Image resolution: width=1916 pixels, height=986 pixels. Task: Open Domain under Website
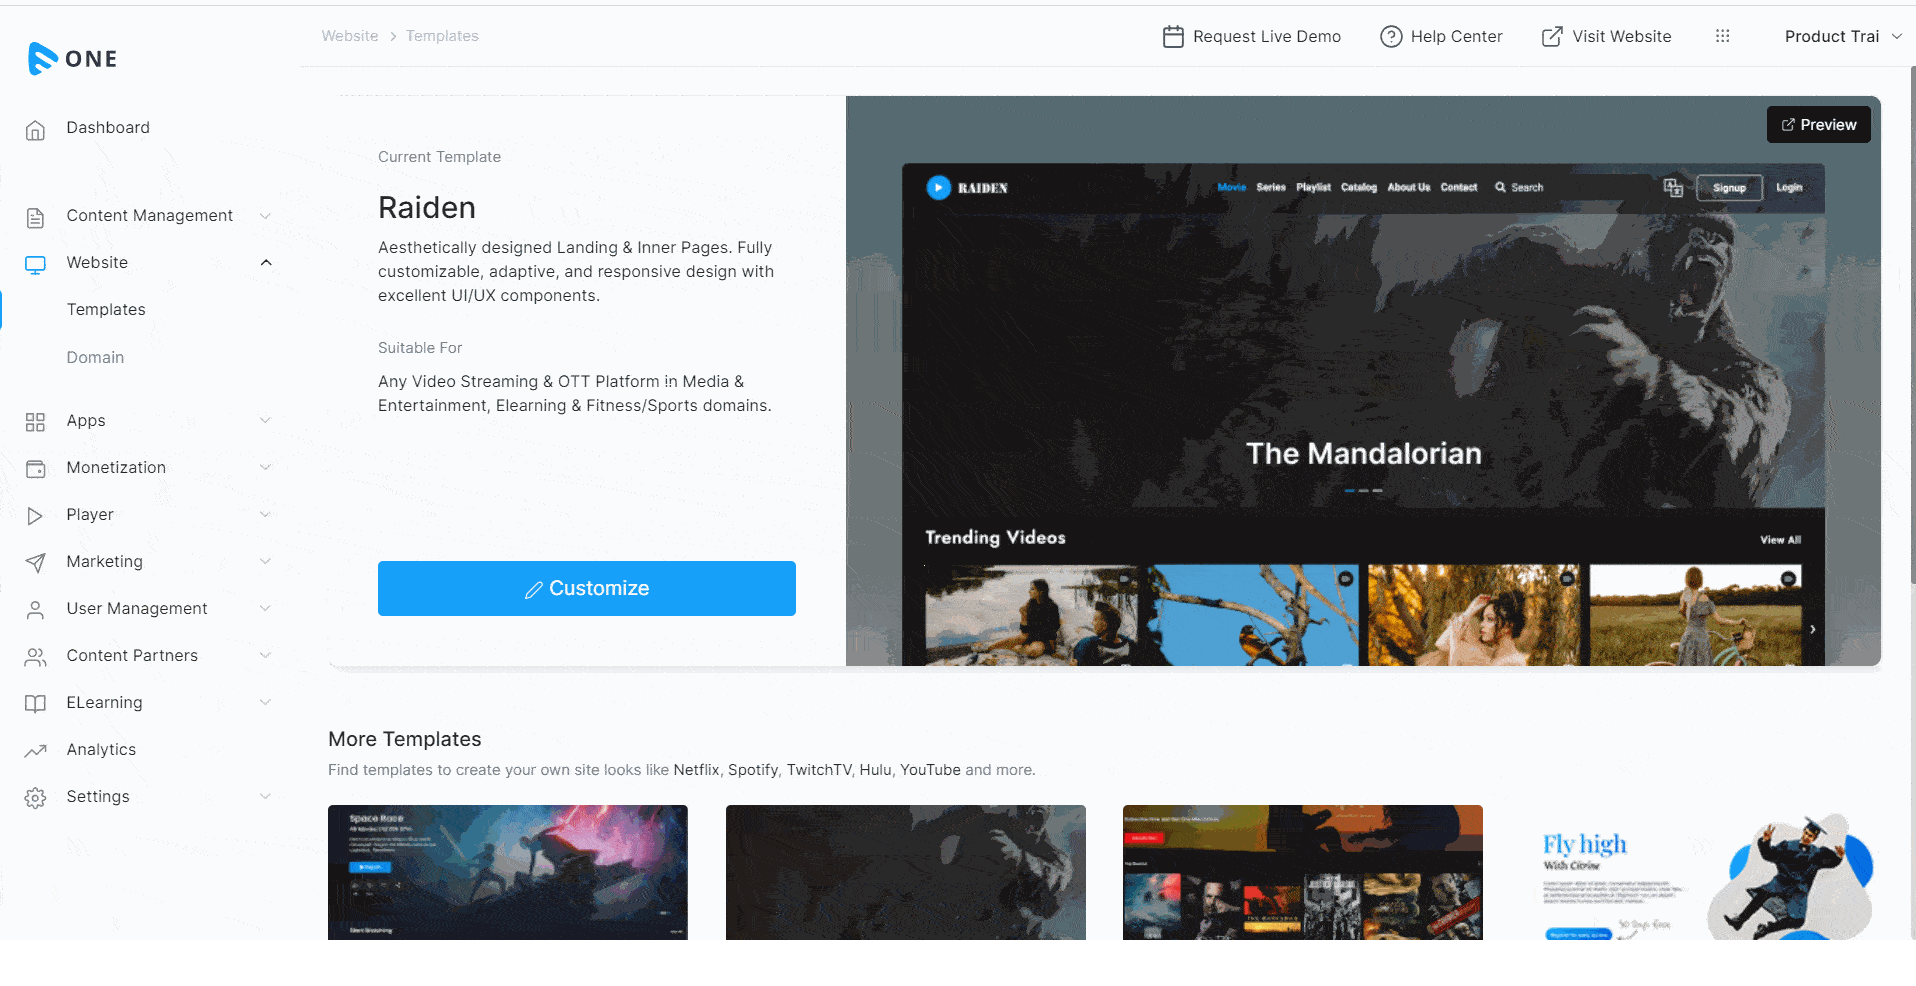tap(95, 358)
